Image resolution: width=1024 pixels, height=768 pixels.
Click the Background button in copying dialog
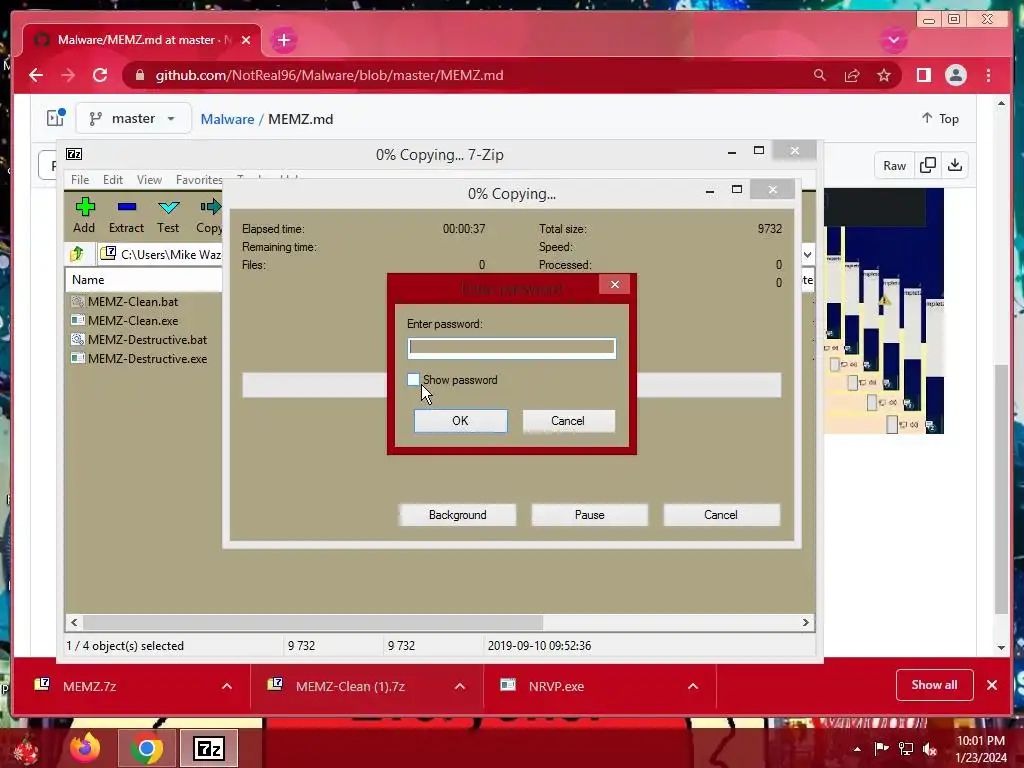tap(457, 515)
